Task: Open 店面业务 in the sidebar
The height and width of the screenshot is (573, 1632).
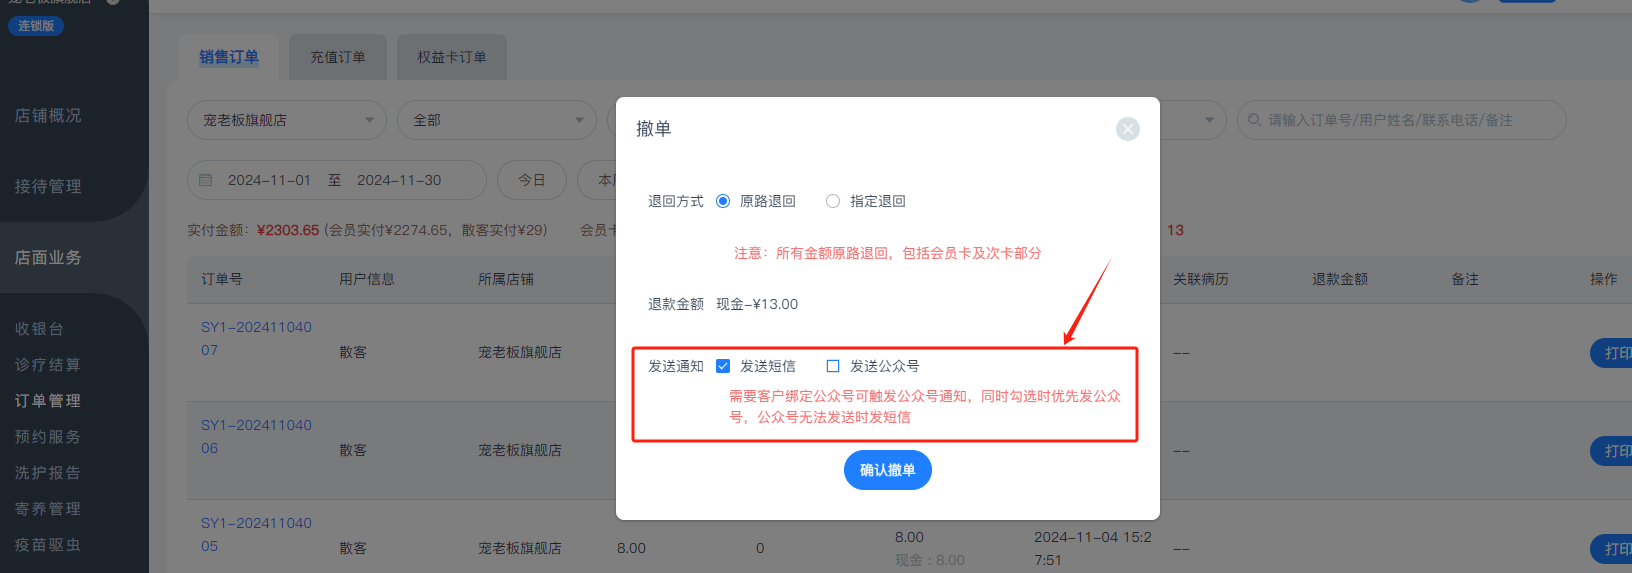Action: point(48,258)
